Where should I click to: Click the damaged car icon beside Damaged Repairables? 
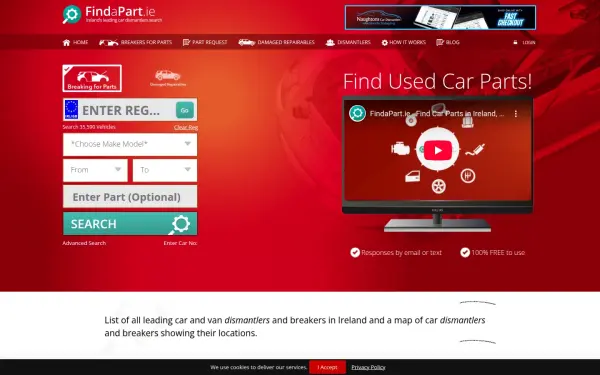point(246,42)
